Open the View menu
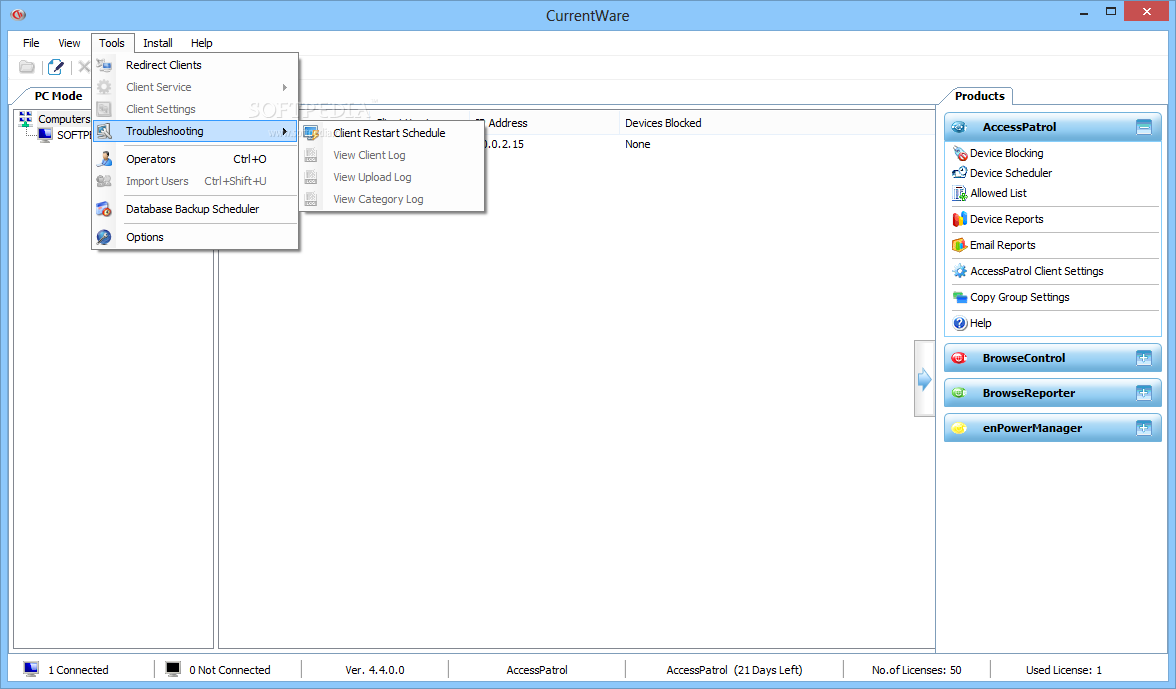Screen dimensions: 1176x689 click(x=69, y=43)
